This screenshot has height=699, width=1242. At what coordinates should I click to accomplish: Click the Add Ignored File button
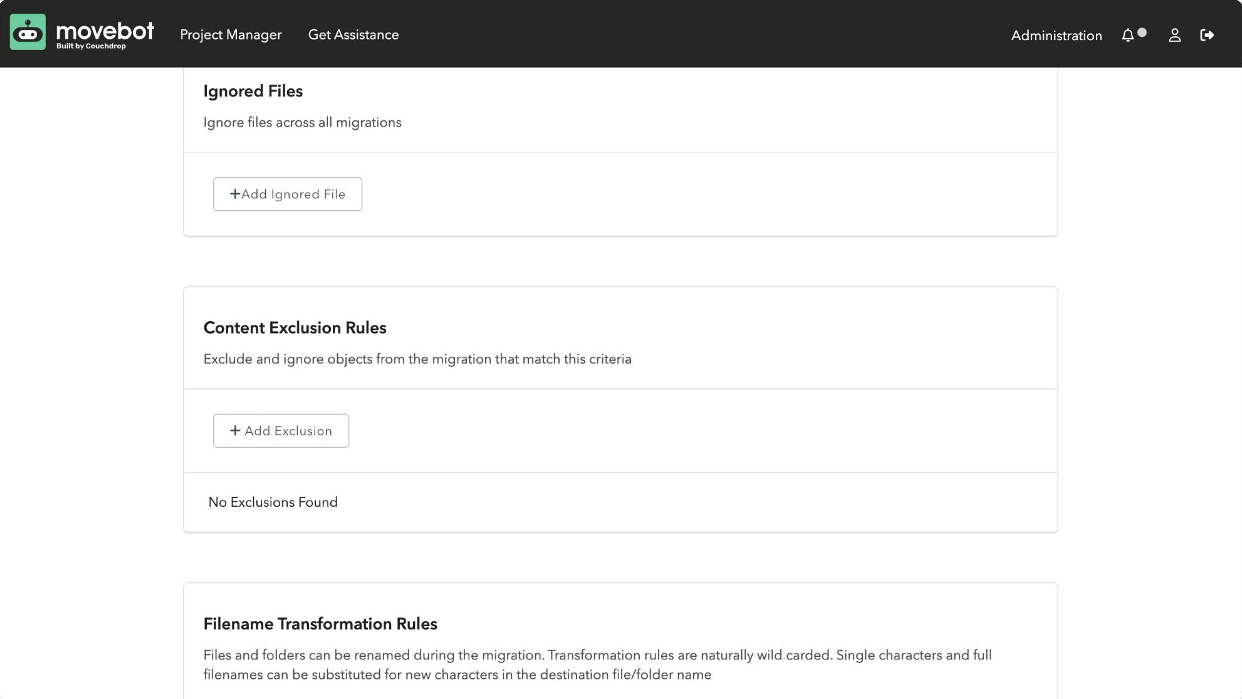pyautogui.click(x=288, y=194)
